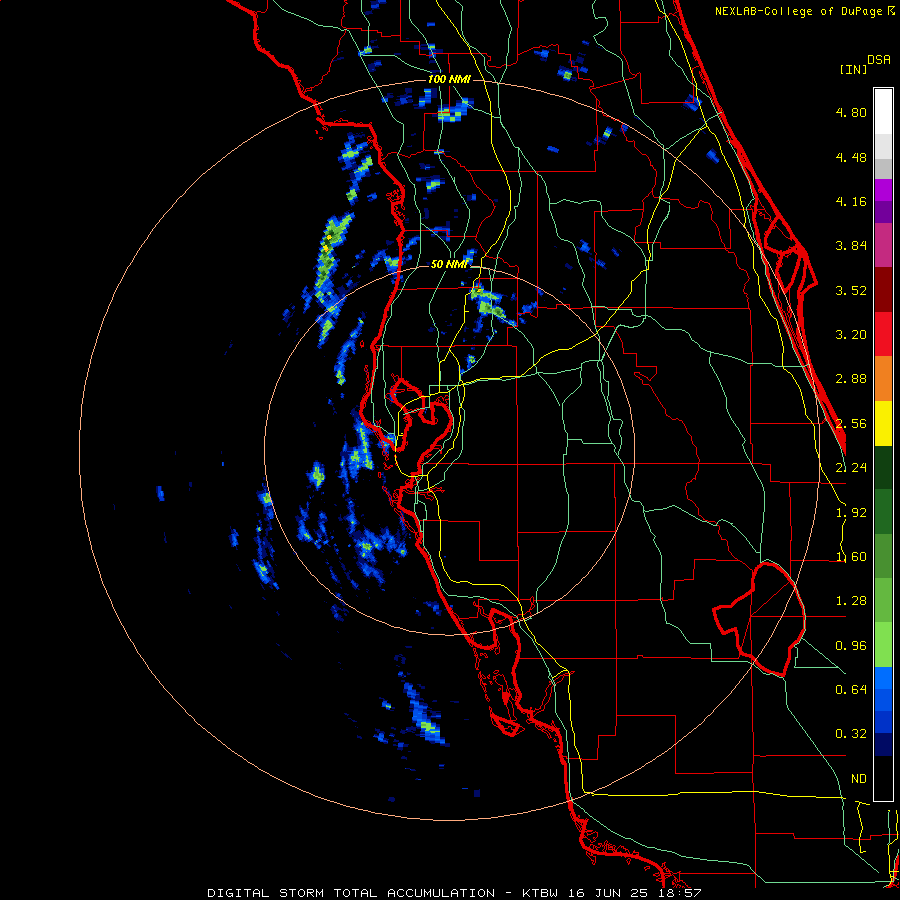This screenshot has height=900, width=900.
Task: Click the ND legend label
Action: tap(859, 779)
